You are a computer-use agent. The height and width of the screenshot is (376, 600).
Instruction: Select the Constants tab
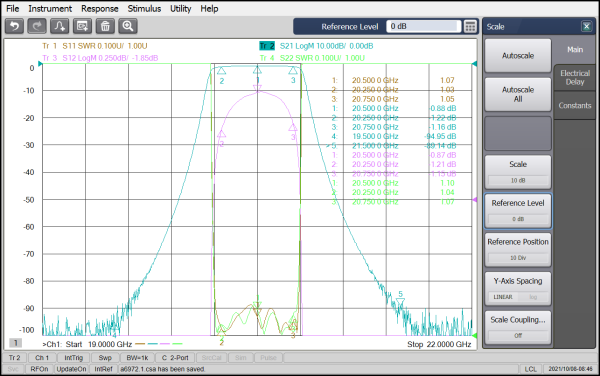click(575, 106)
